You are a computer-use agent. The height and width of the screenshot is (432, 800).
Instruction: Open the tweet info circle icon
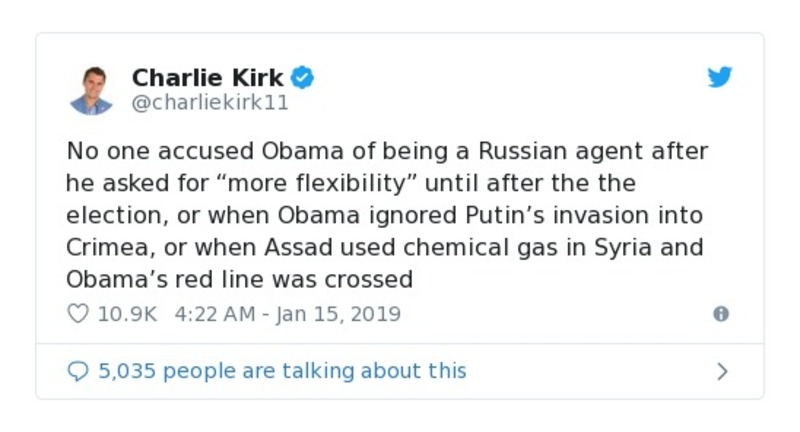pos(720,314)
